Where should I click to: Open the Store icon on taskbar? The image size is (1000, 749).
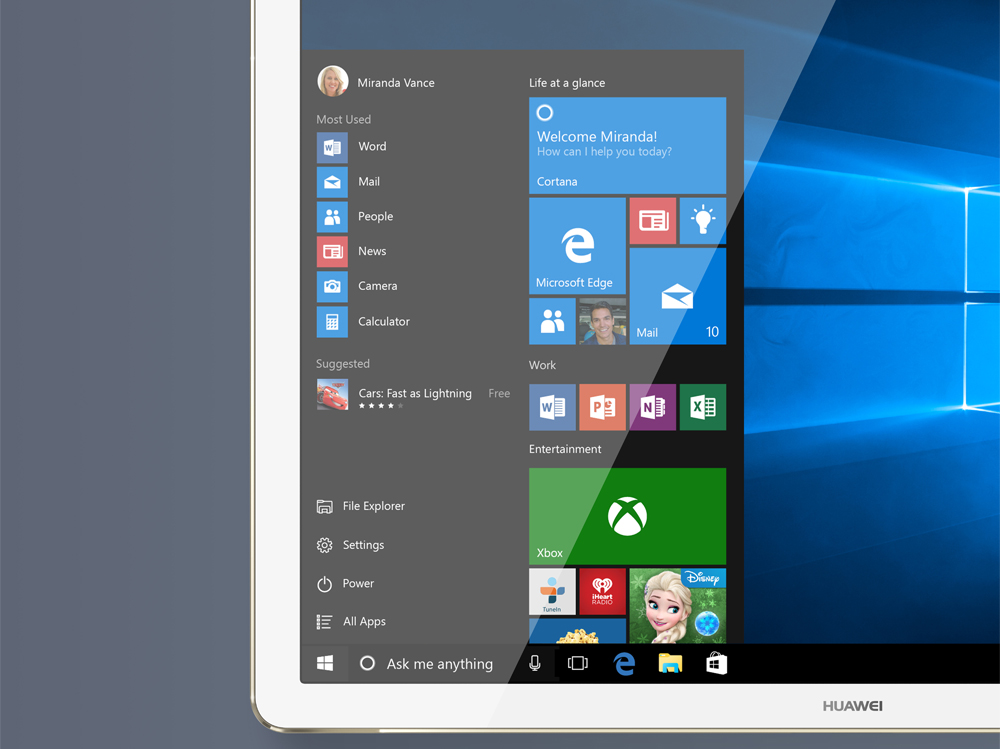tap(716, 664)
